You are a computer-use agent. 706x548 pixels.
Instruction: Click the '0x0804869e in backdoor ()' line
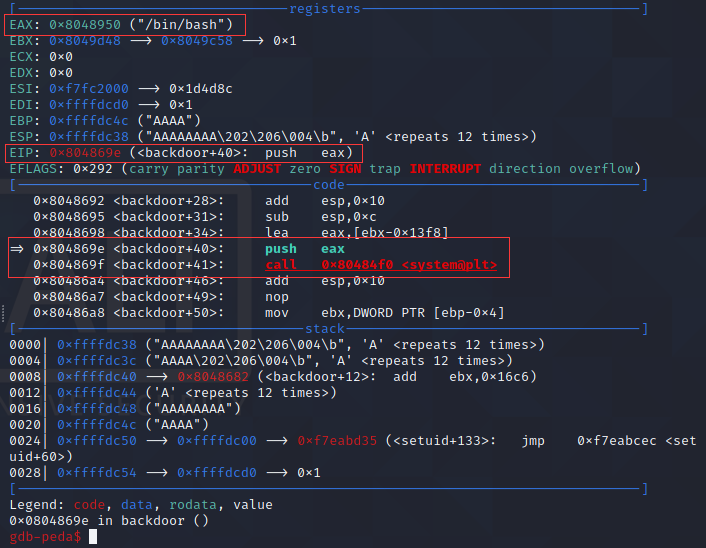(109, 521)
